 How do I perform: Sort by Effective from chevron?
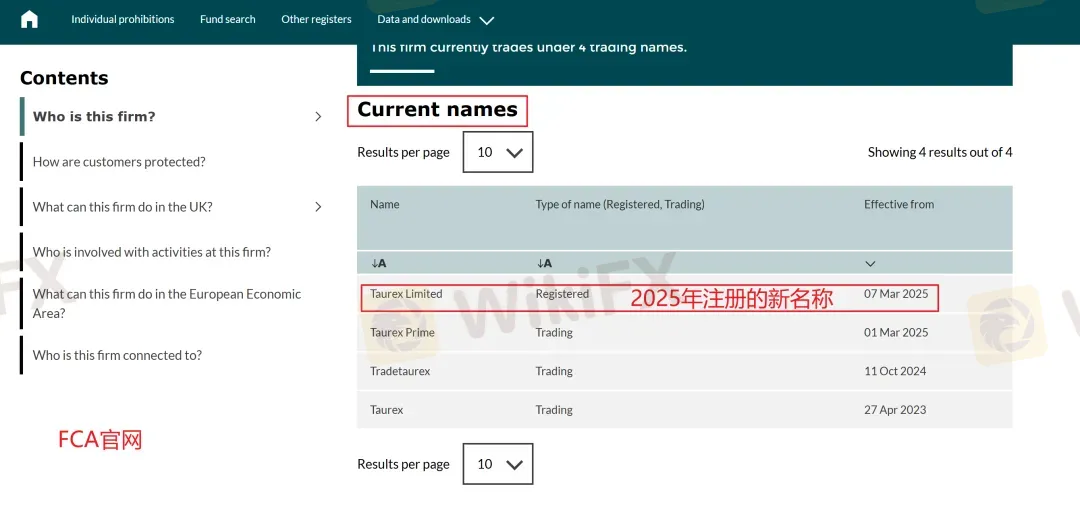coord(870,263)
